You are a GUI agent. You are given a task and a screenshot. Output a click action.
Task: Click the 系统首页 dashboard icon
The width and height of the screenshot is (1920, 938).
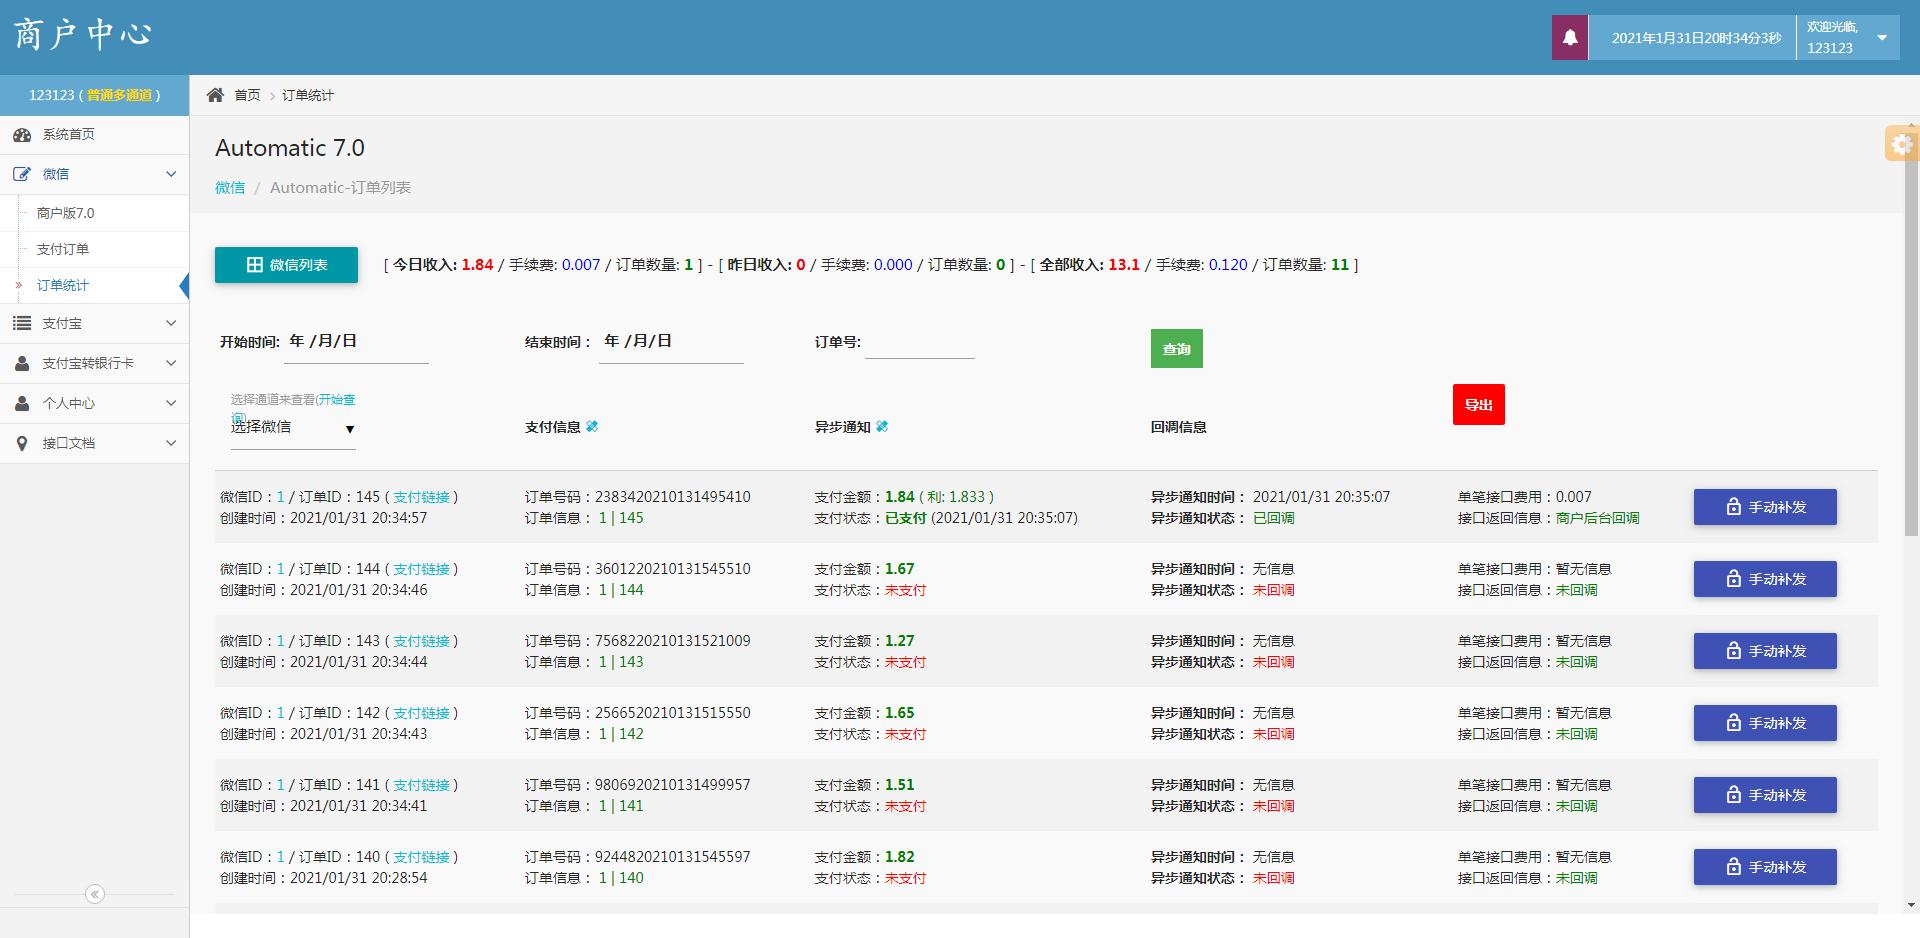click(x=22, y=135)
